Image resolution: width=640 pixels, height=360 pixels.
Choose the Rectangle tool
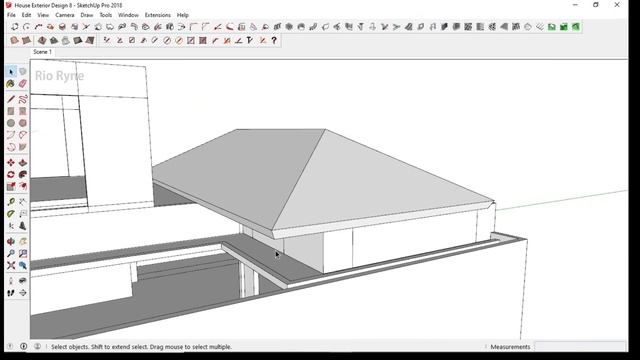click(11, 111)
